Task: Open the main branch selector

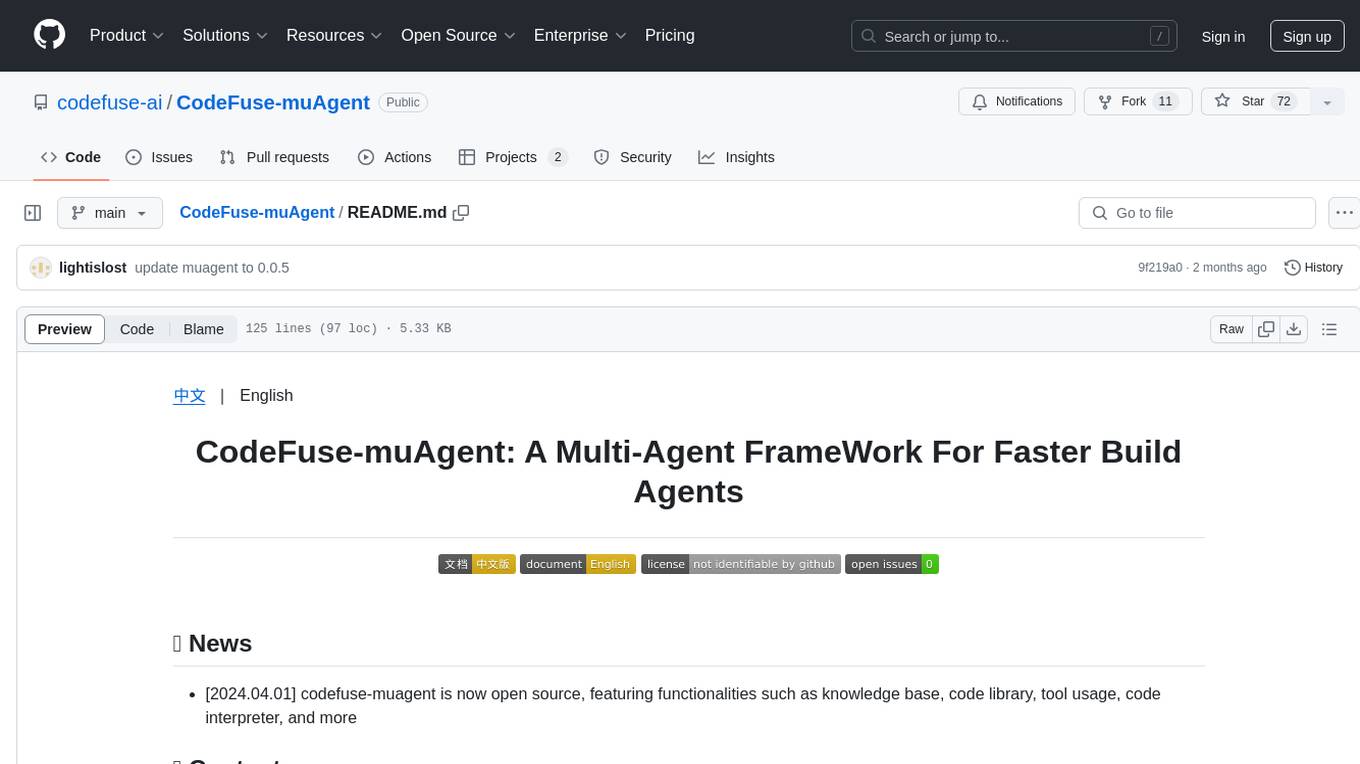Action: pos(110,213)
